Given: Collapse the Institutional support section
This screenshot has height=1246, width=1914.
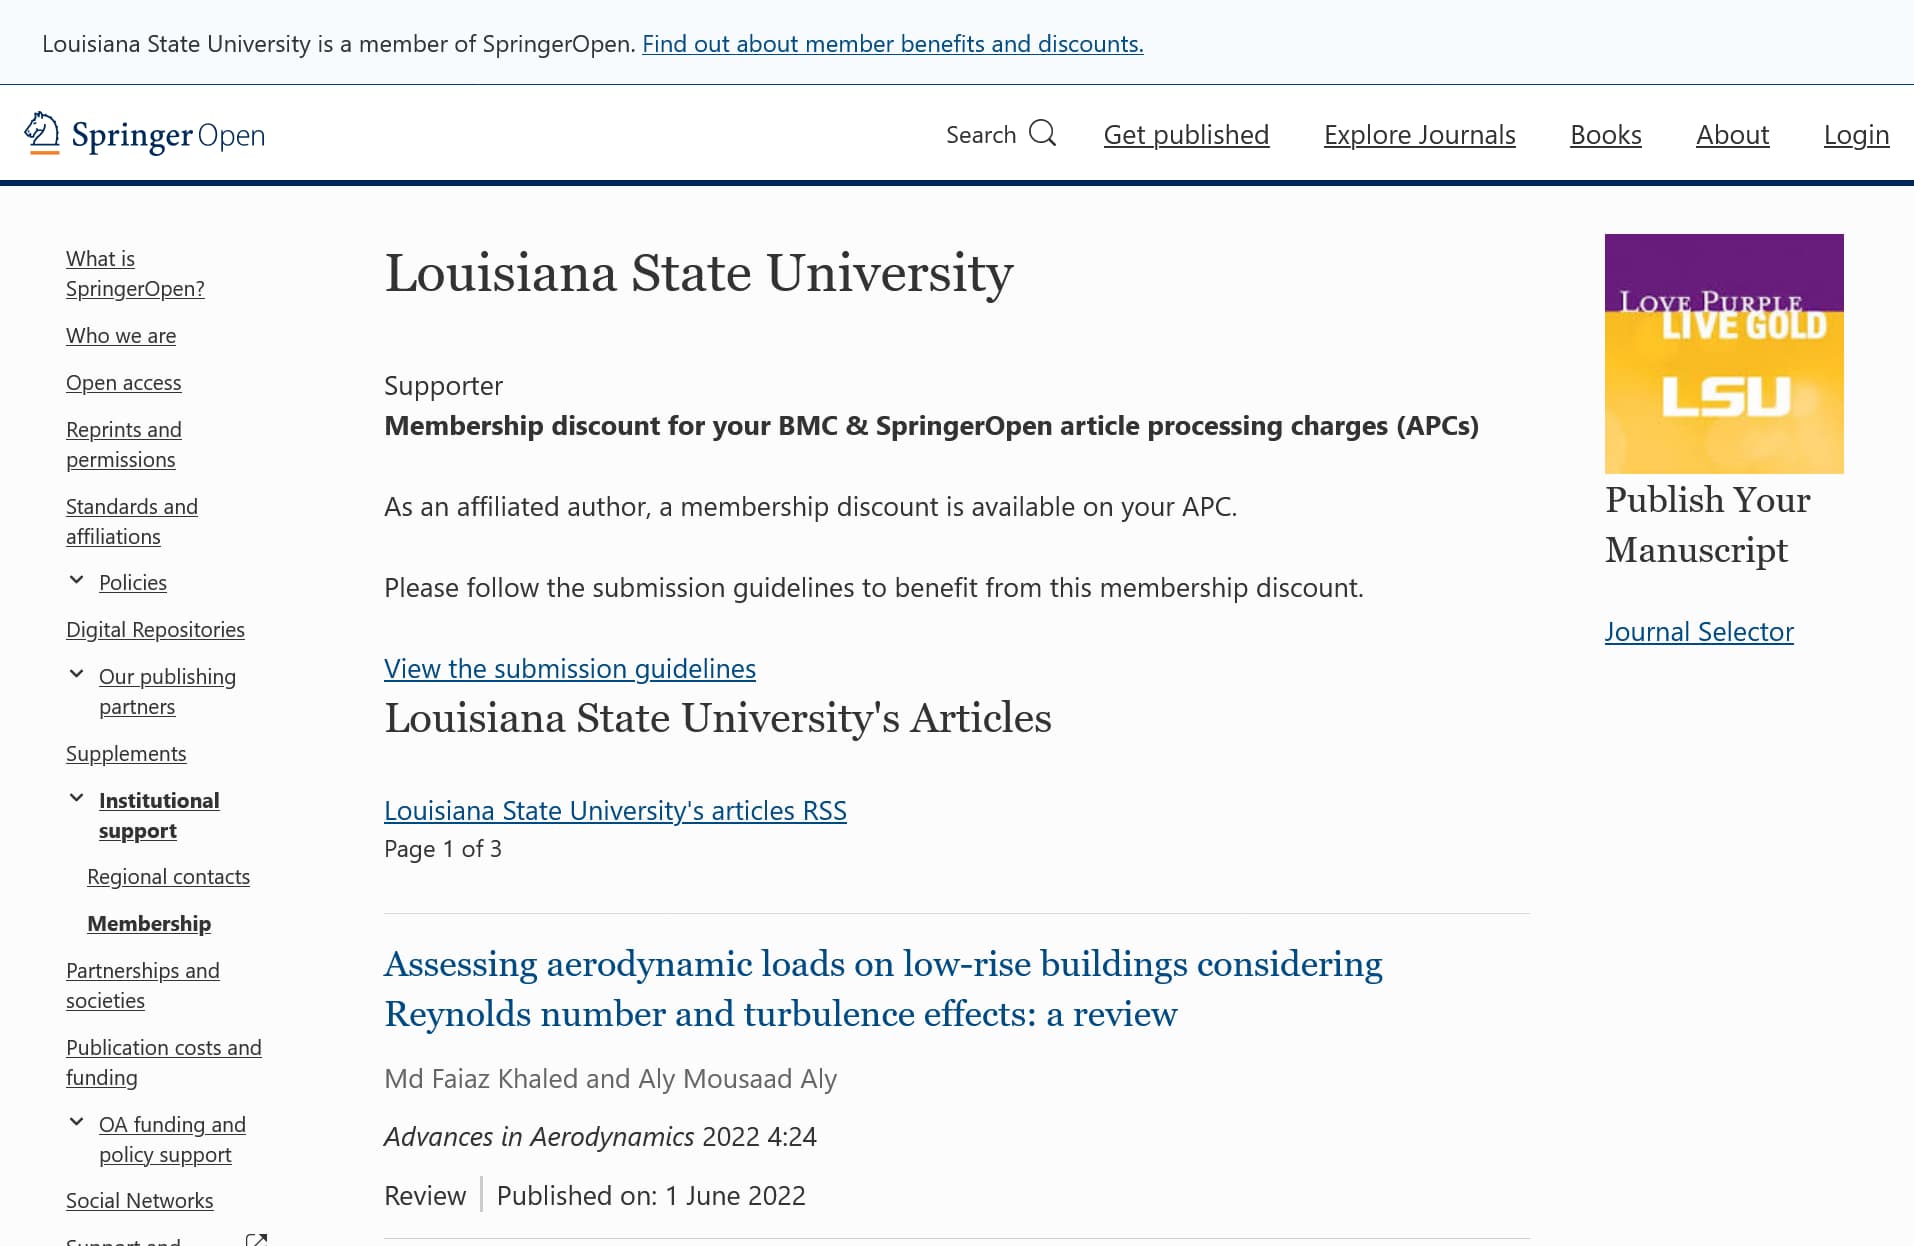Looking at the screenshot, I should tap(76, 798).
